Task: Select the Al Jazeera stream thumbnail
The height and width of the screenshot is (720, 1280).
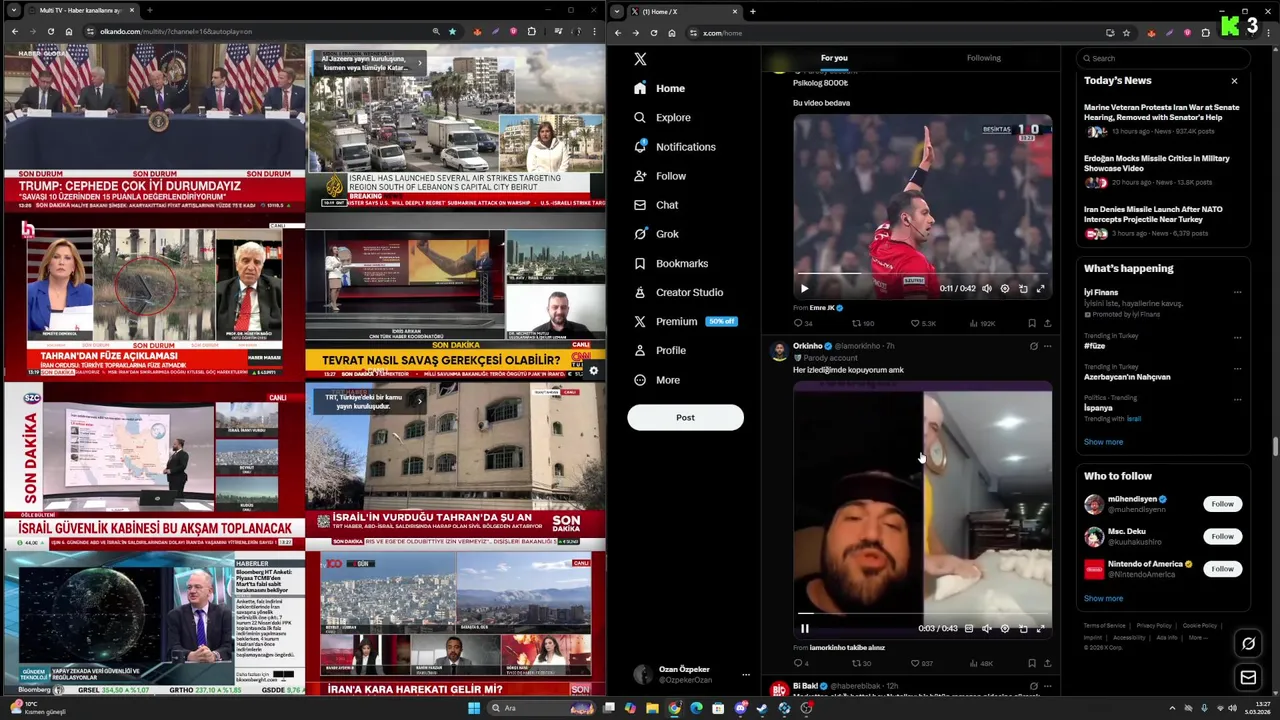Action: coord(455,127)
